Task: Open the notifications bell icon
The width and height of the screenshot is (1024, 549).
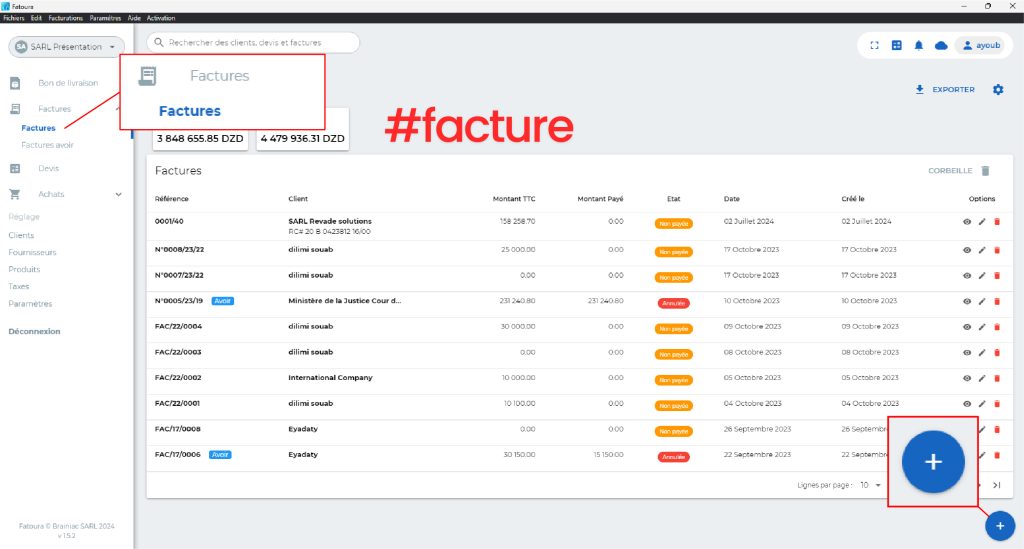Action: coord(919,46)
